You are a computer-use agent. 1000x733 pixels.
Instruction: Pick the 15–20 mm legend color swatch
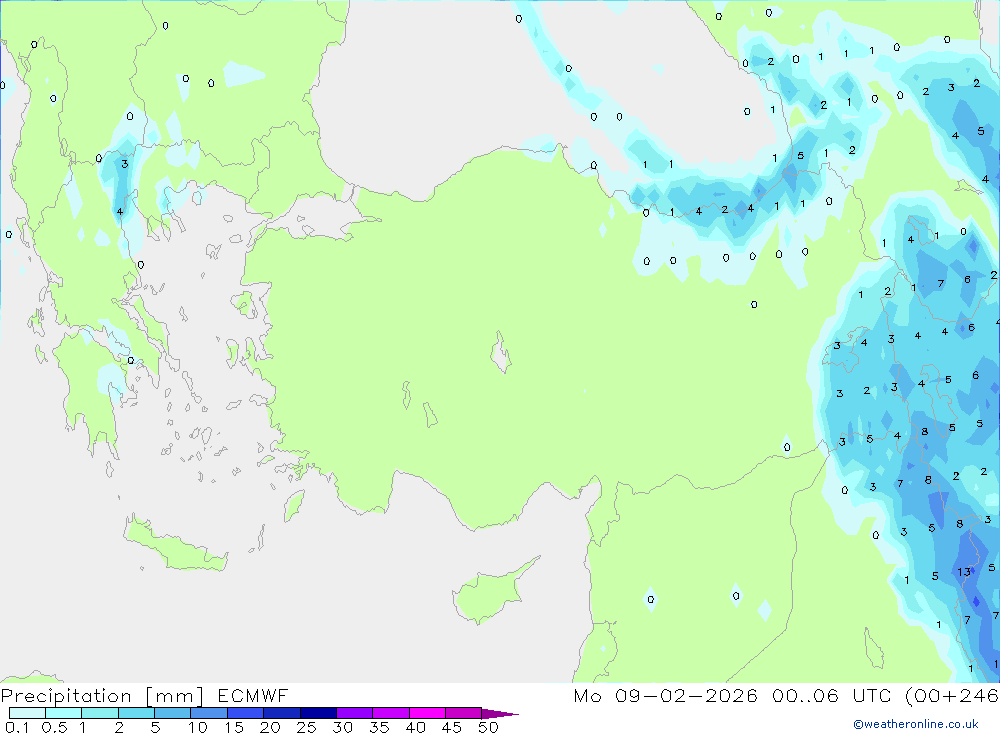(245, 713)
